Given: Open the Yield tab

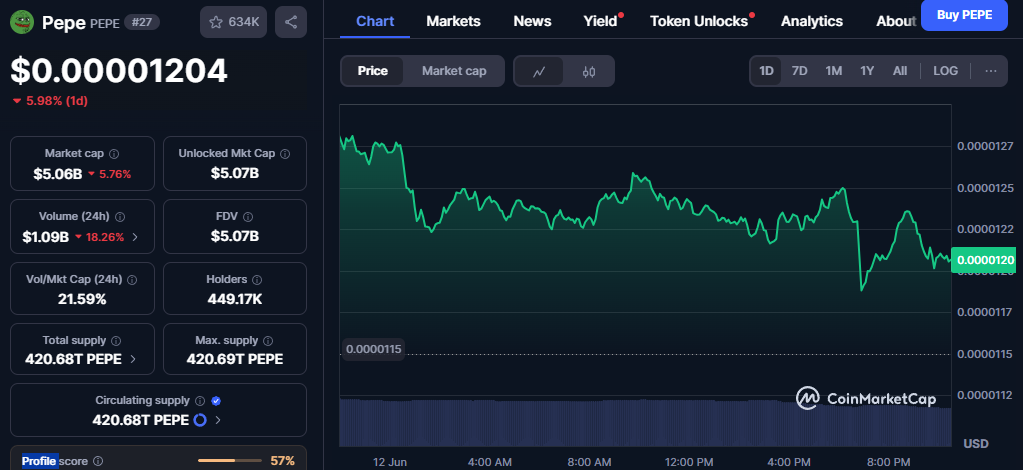Looking at the screenshot, I should (x=600, y=21).
